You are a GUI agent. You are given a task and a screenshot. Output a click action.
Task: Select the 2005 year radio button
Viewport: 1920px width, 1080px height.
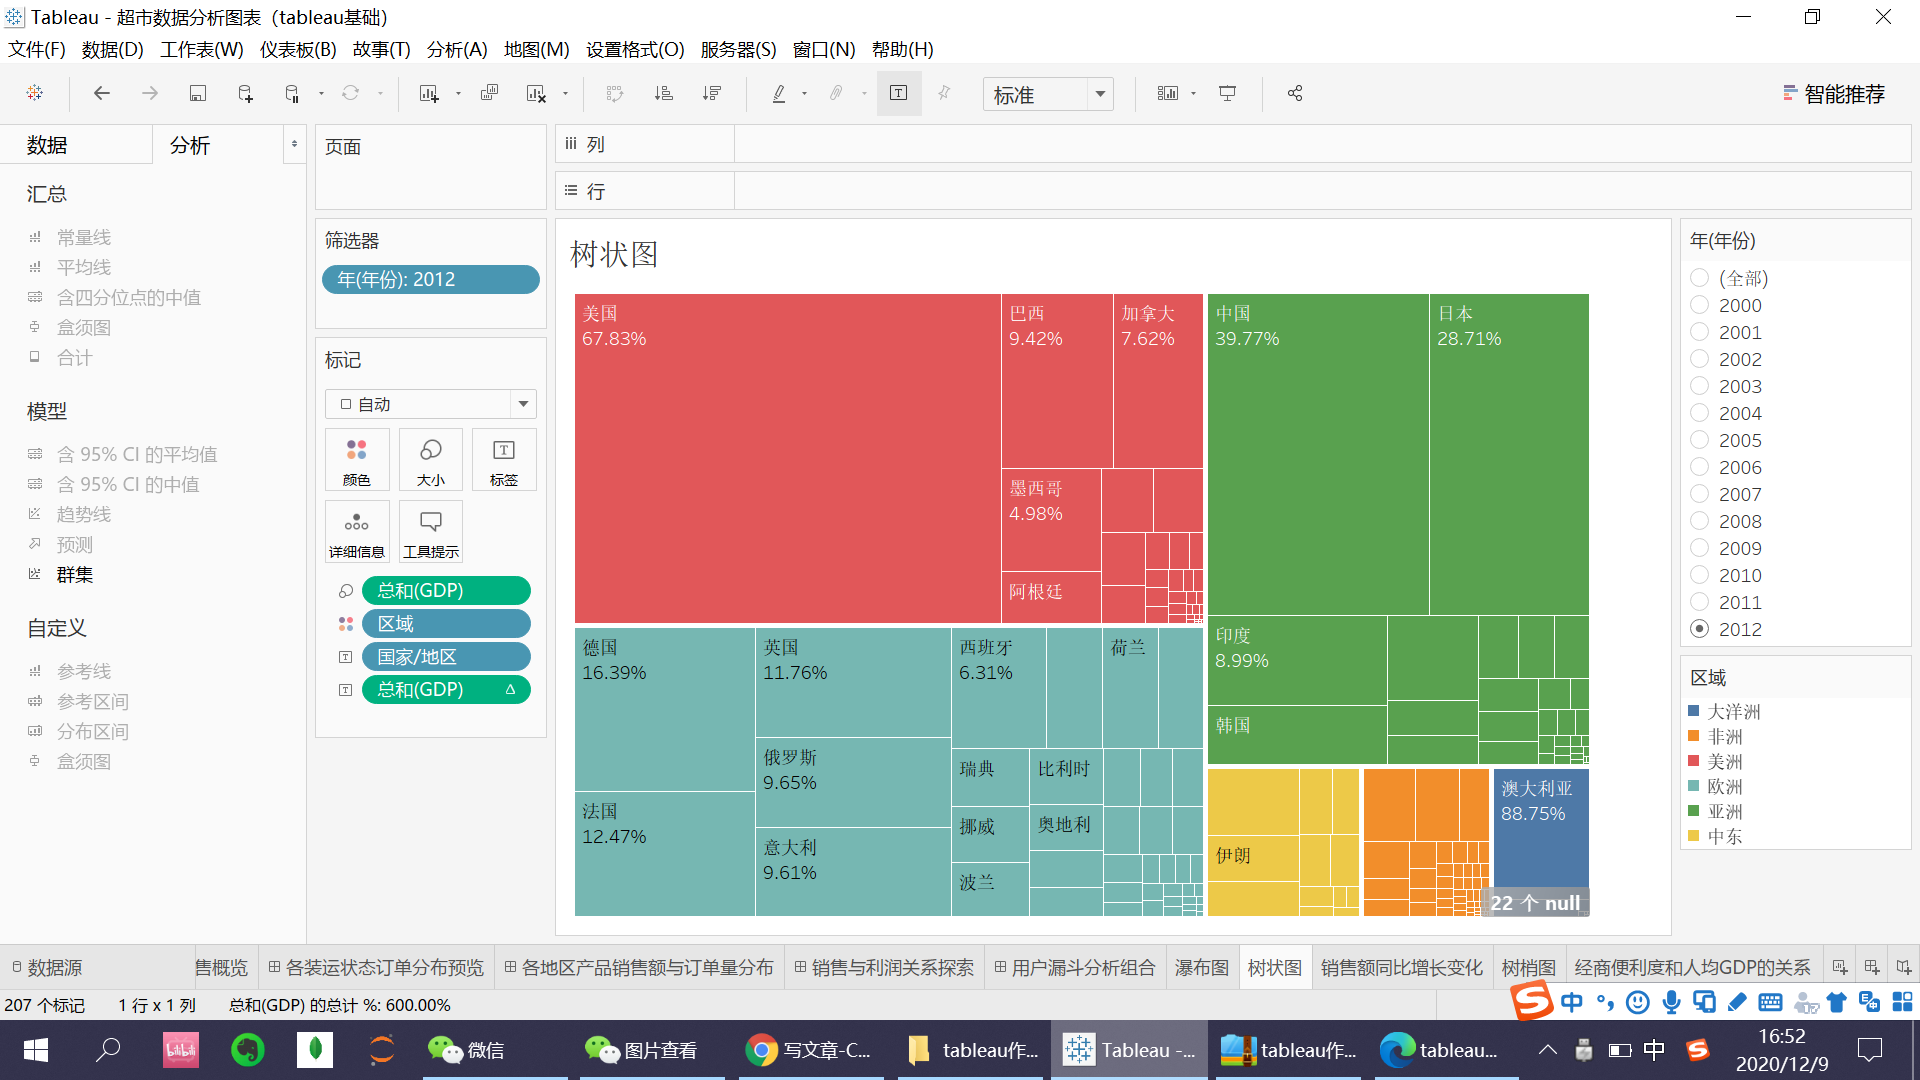(x=1699, y=440)
